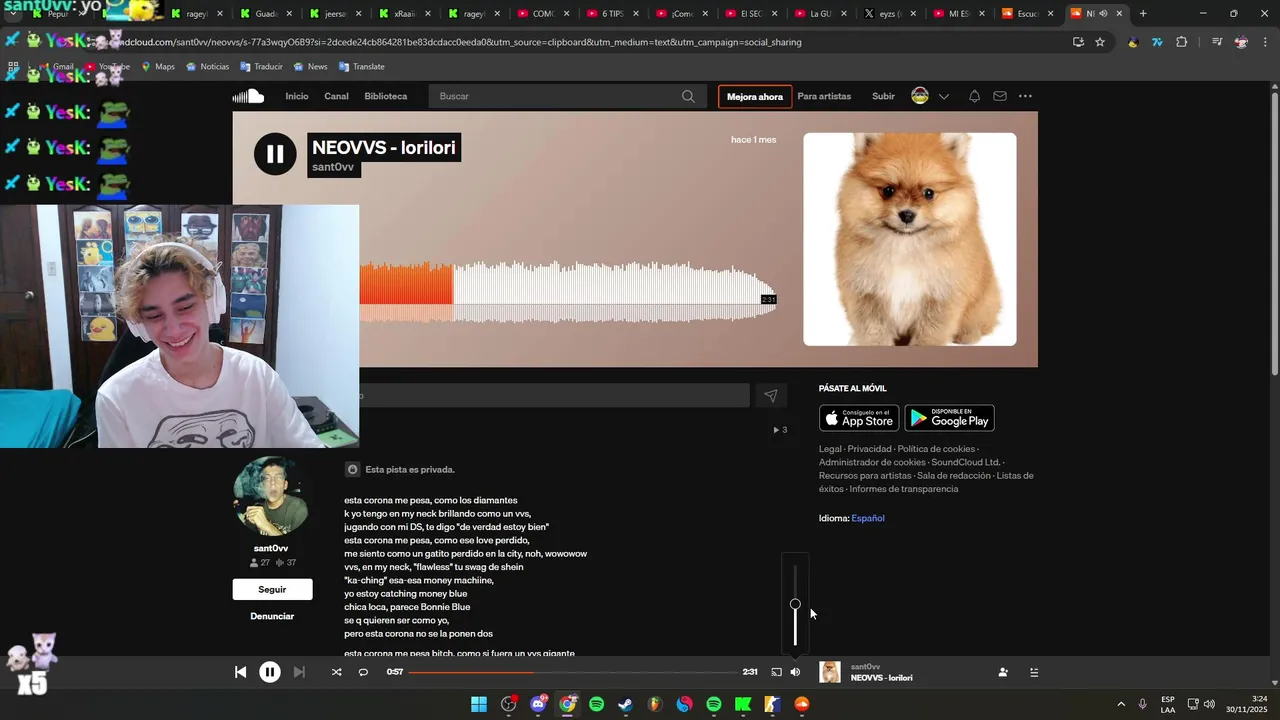The height and width of the screenshot is (720, 1280).
Task: Send the comment with the arrow icon
Action: tap(770, 396)
